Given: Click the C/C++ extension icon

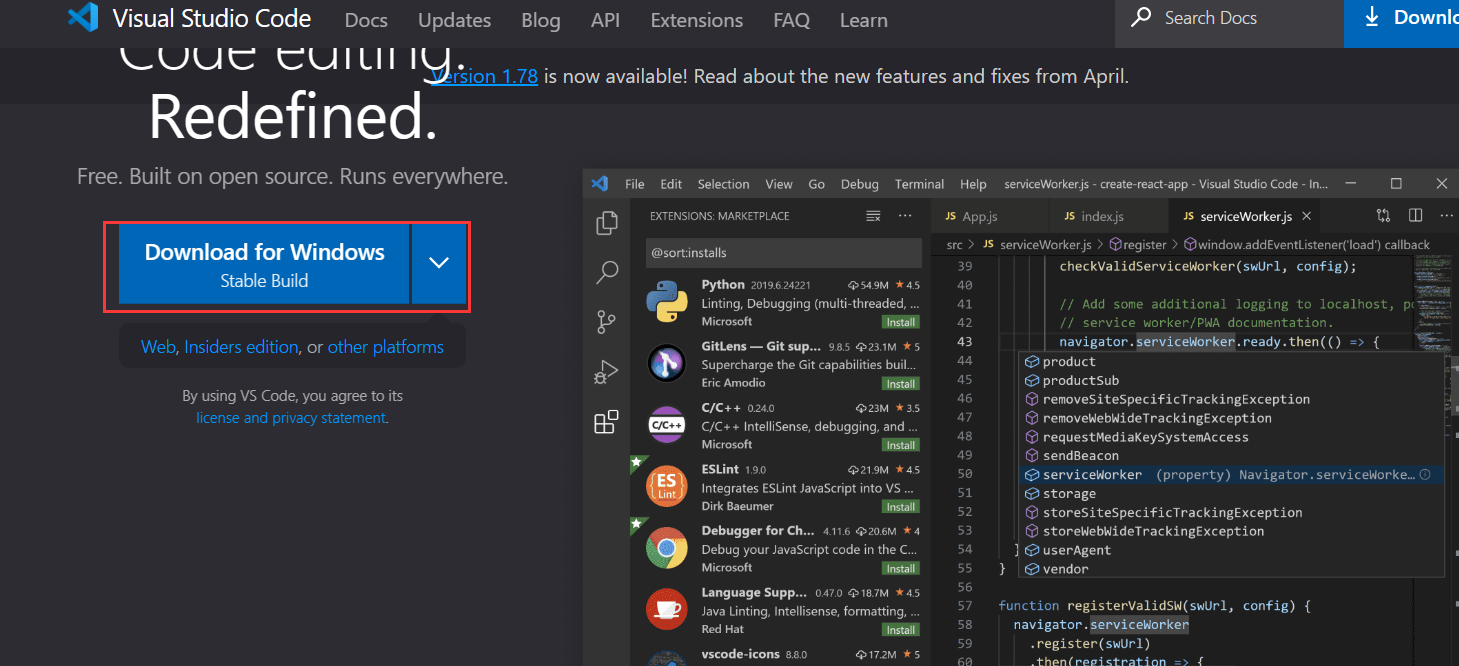Looking at the screenshot, I should coord(666,425).
